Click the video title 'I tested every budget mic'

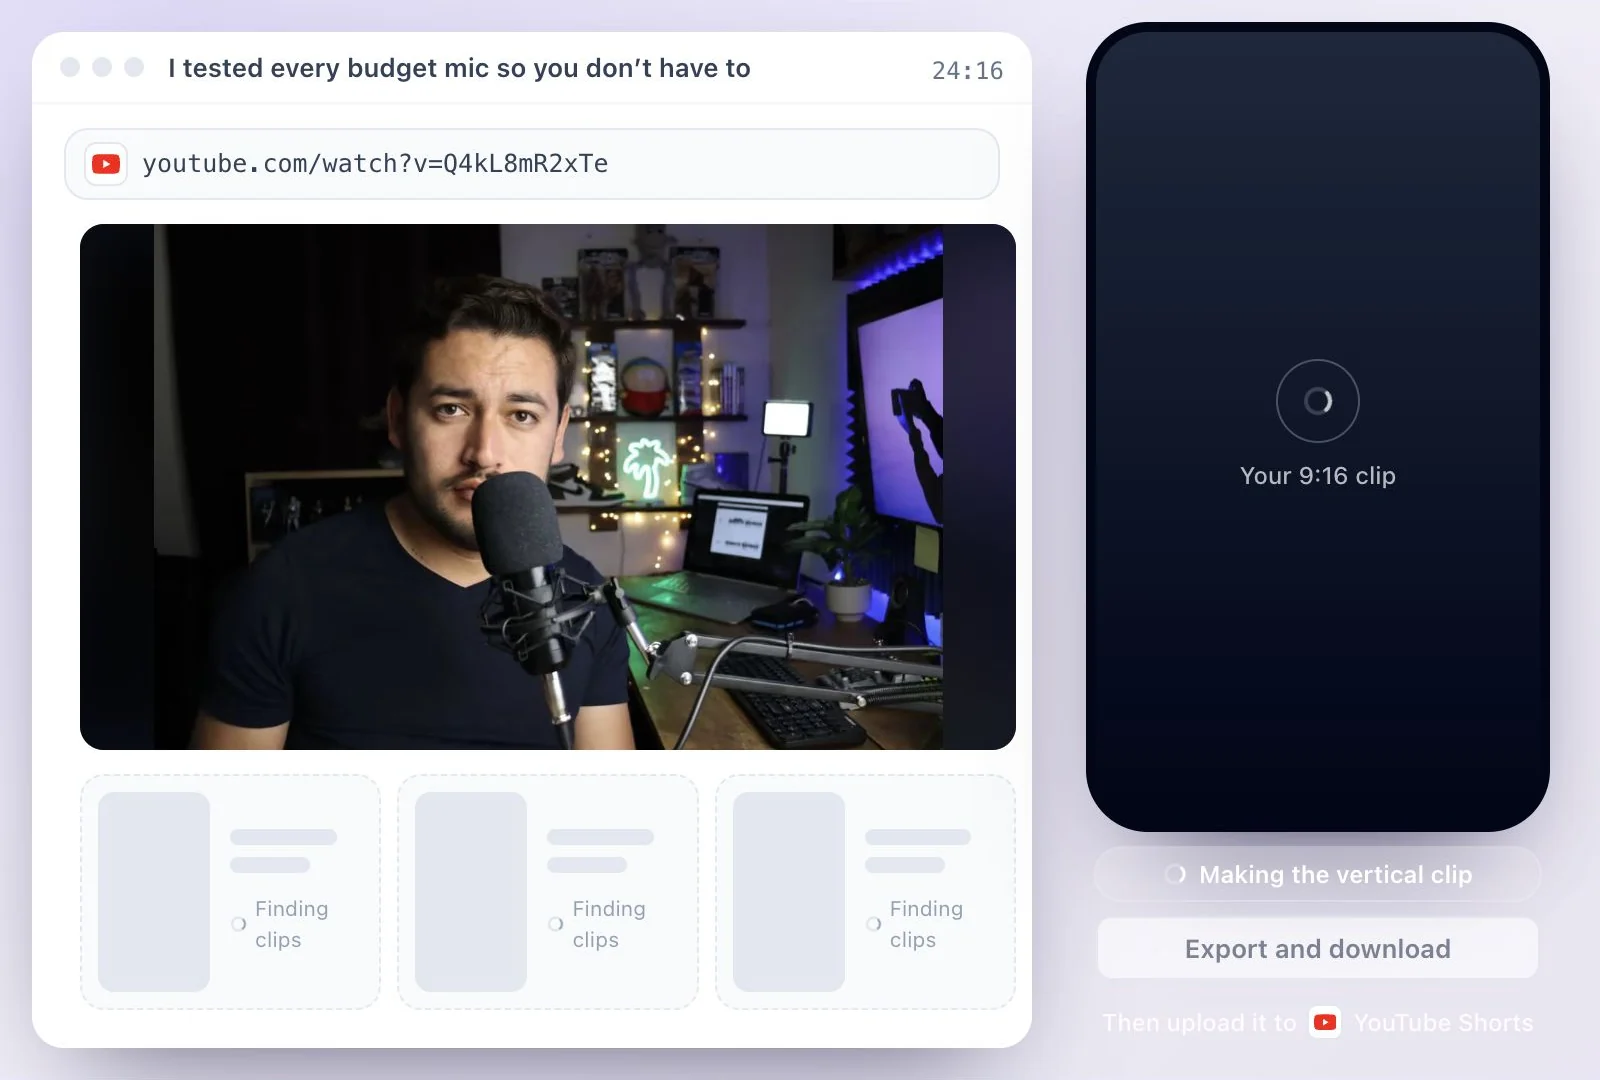[459, 68]
